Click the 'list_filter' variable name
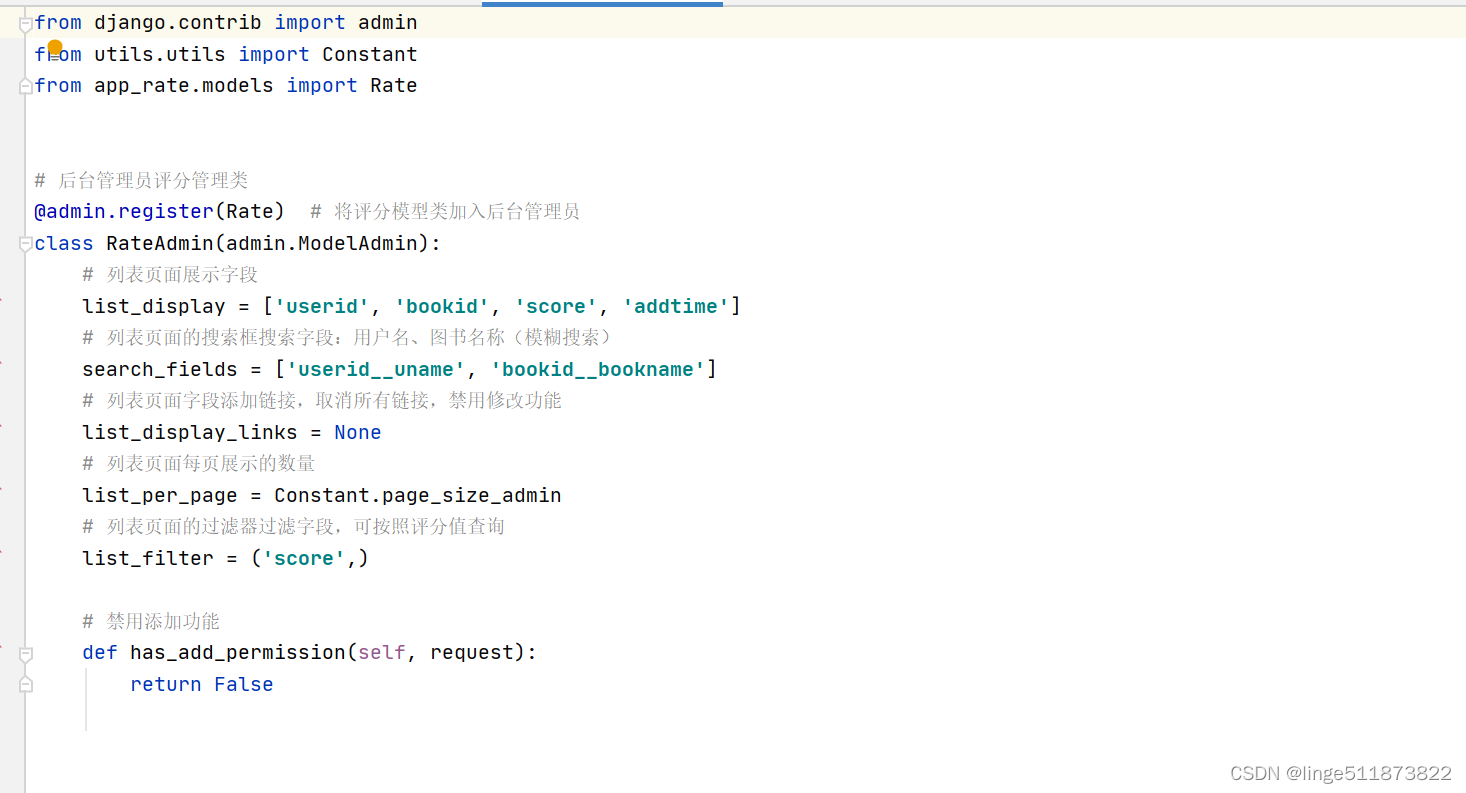 click(148, 558)
